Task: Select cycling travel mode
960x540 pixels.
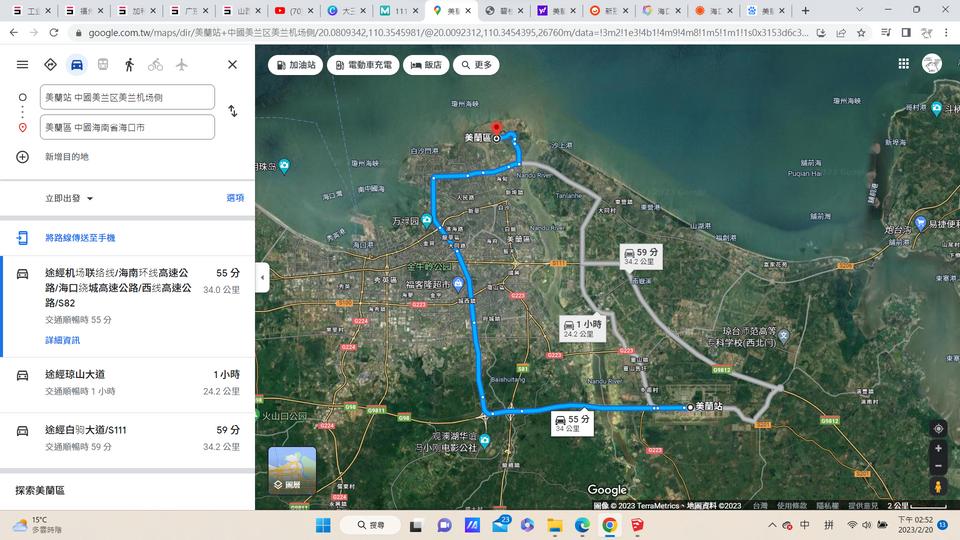Action: click(x=156, y=64)
